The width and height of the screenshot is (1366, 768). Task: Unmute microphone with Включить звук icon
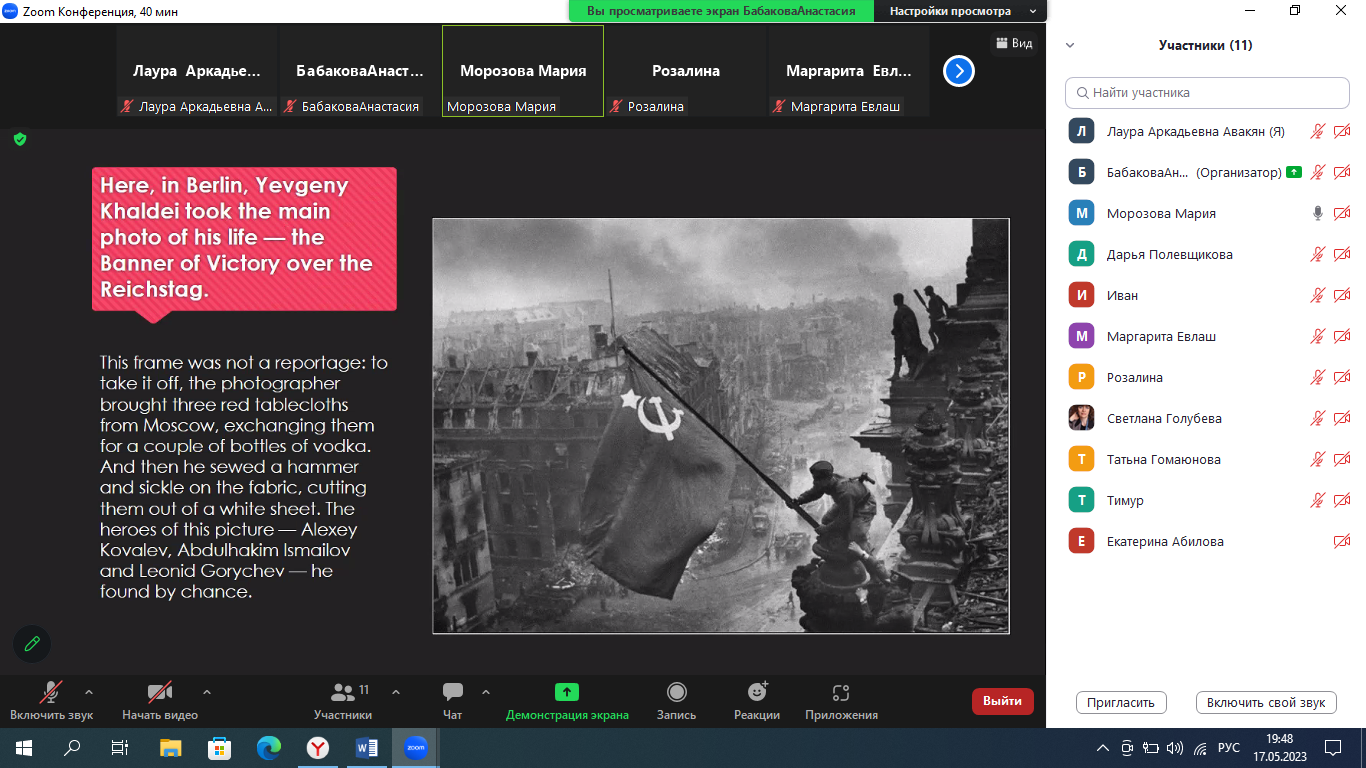pos(51,693)
